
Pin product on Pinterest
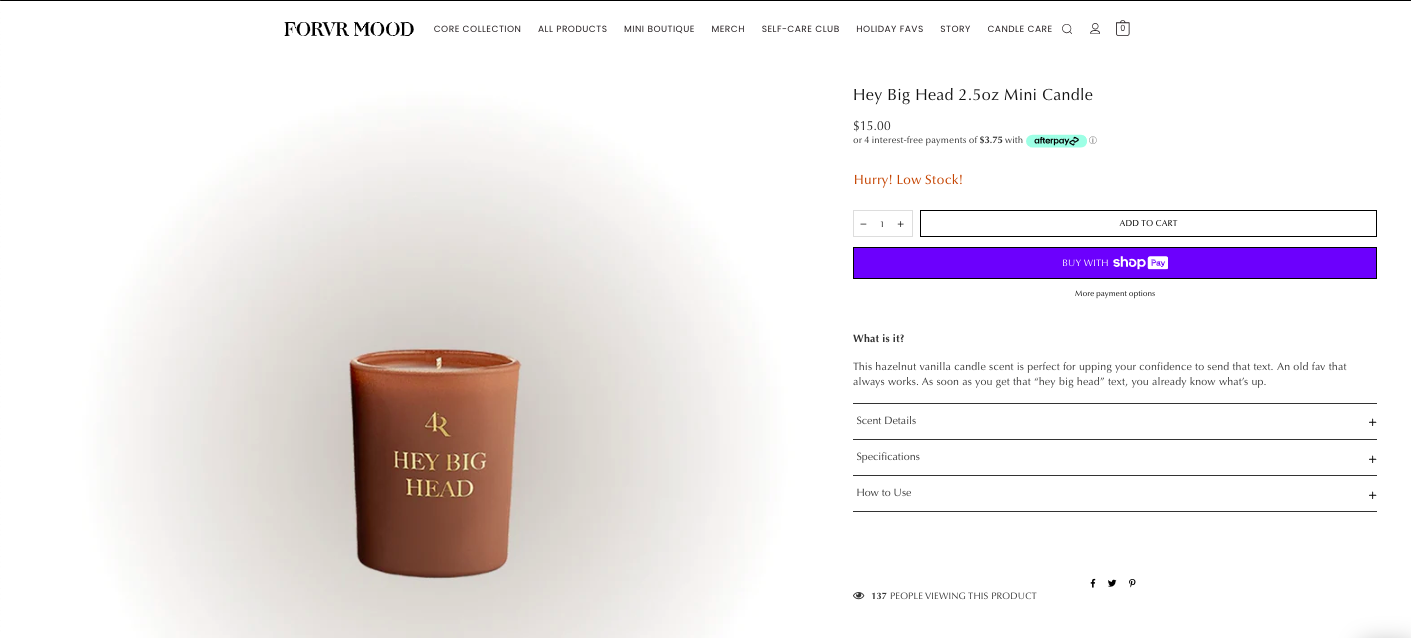click(1132, 583)
